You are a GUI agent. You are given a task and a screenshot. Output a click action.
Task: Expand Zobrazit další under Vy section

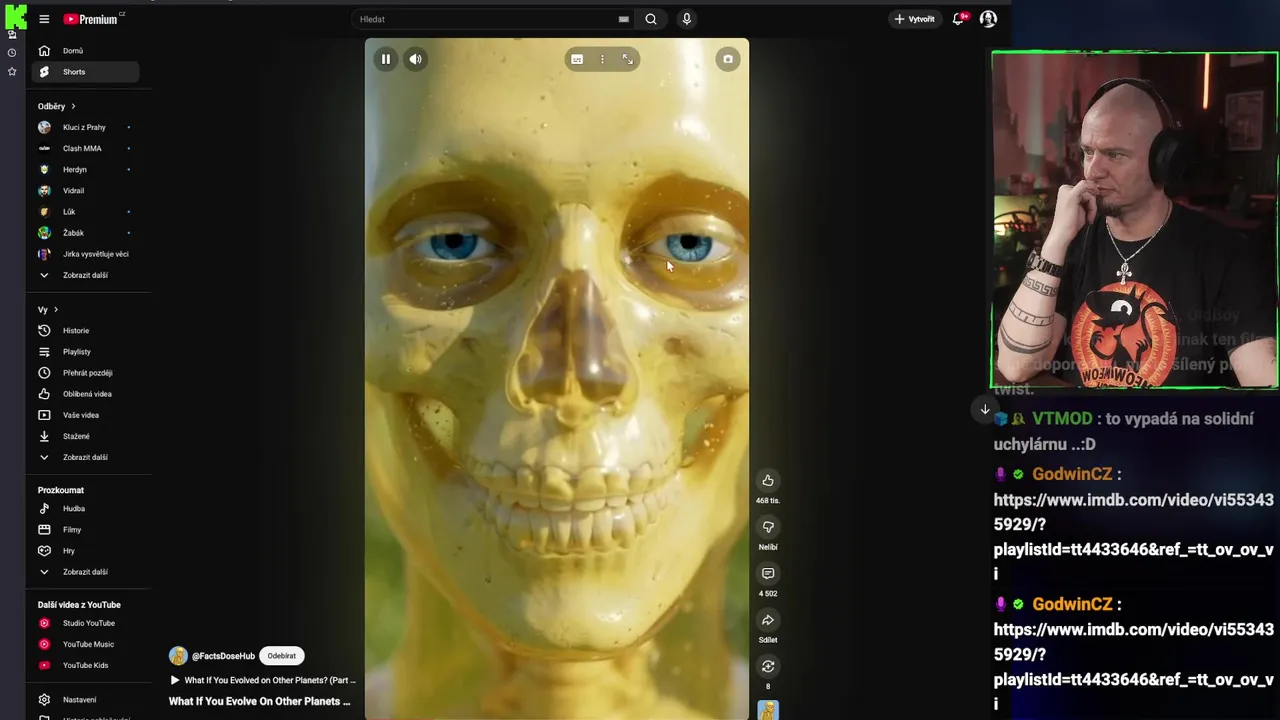(85, 457)
